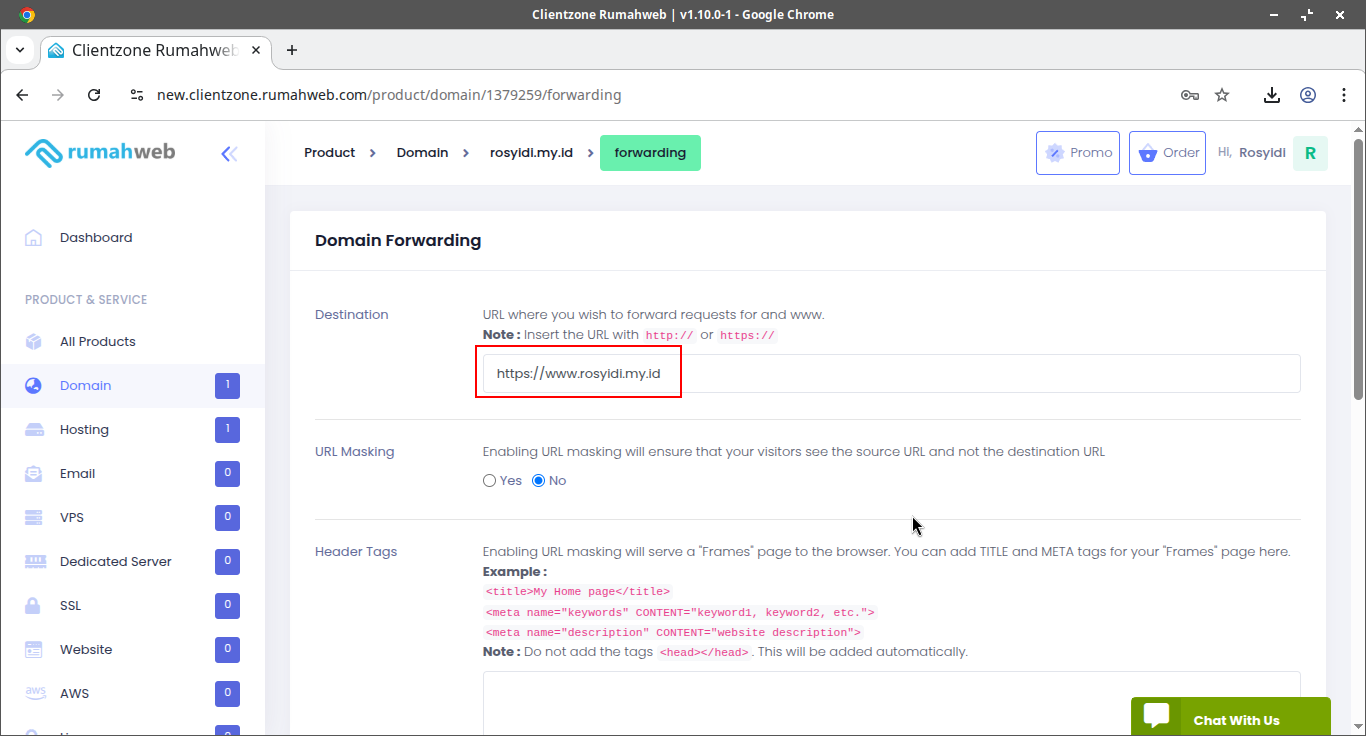Open Chrome downloads icon
Screen dimensions: 1366x736
tap(1271, 95)
